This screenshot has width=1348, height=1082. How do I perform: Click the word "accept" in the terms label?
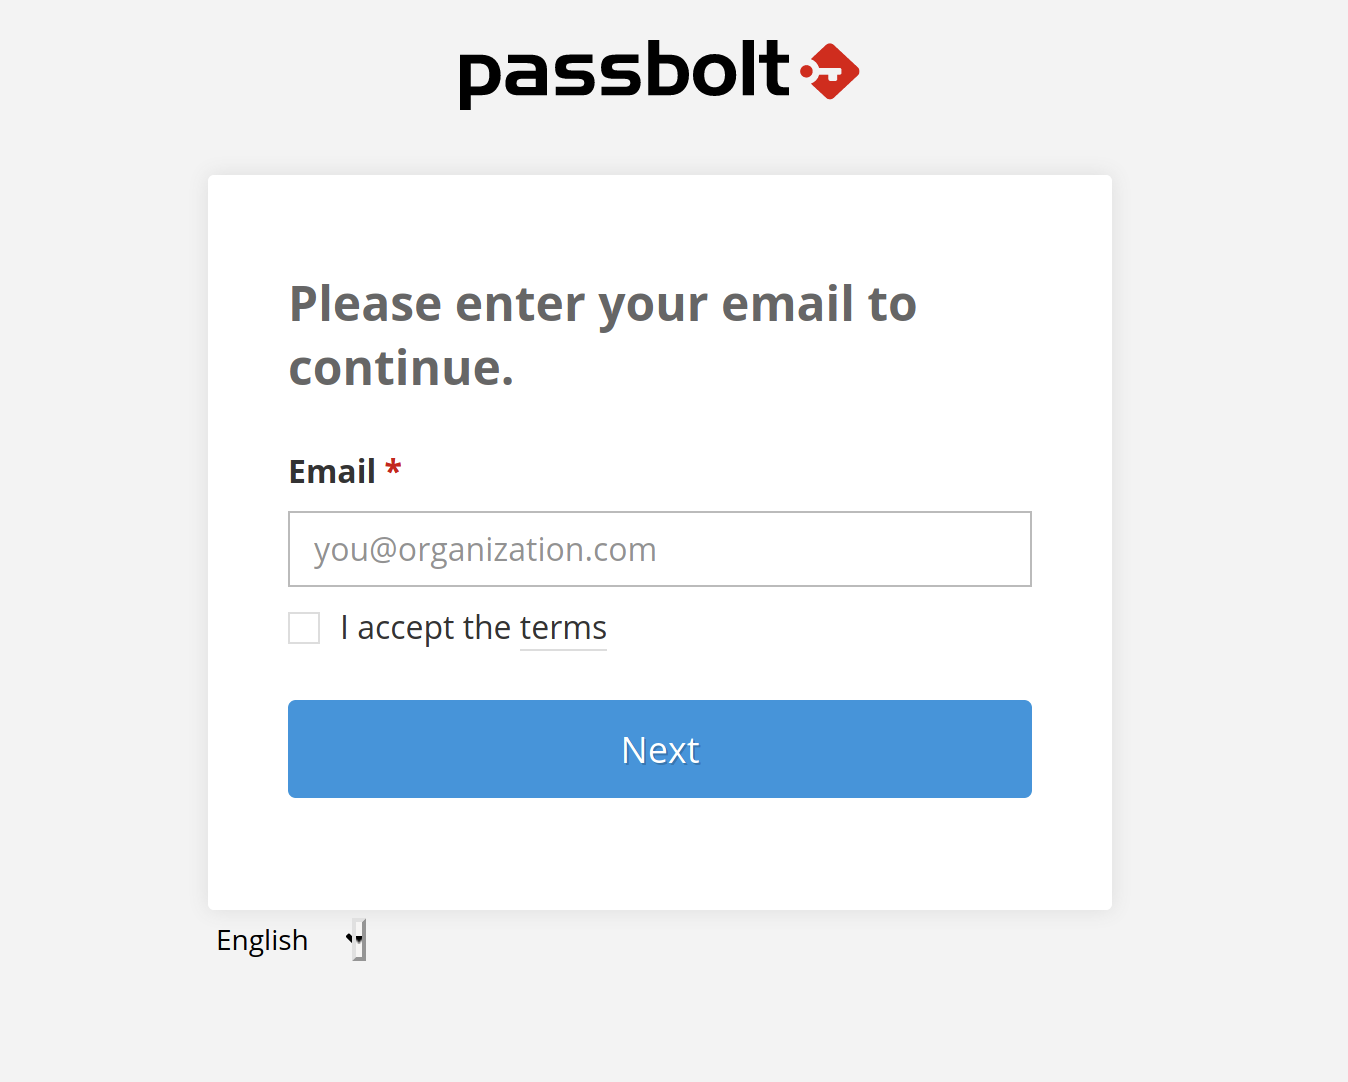coord(406,628)
